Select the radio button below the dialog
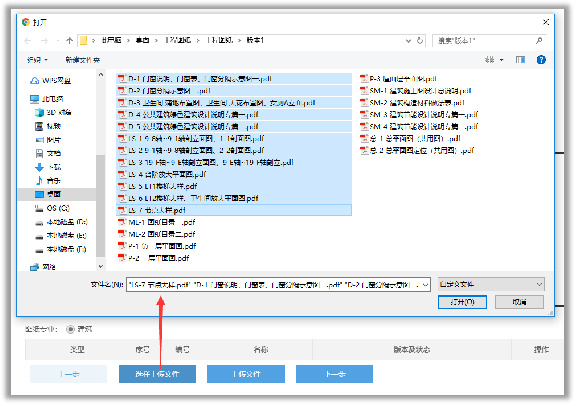This screenshot has height=406, width=576. 70,329
